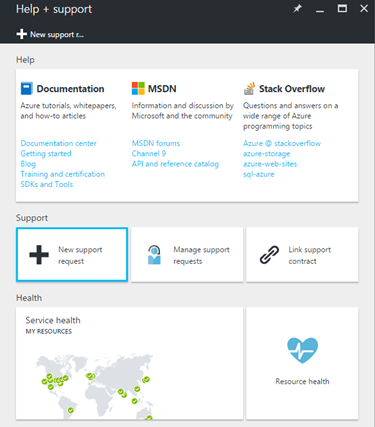The image size is (375, 427).
Task: Open Training and certification link
Action: (63, 174)
